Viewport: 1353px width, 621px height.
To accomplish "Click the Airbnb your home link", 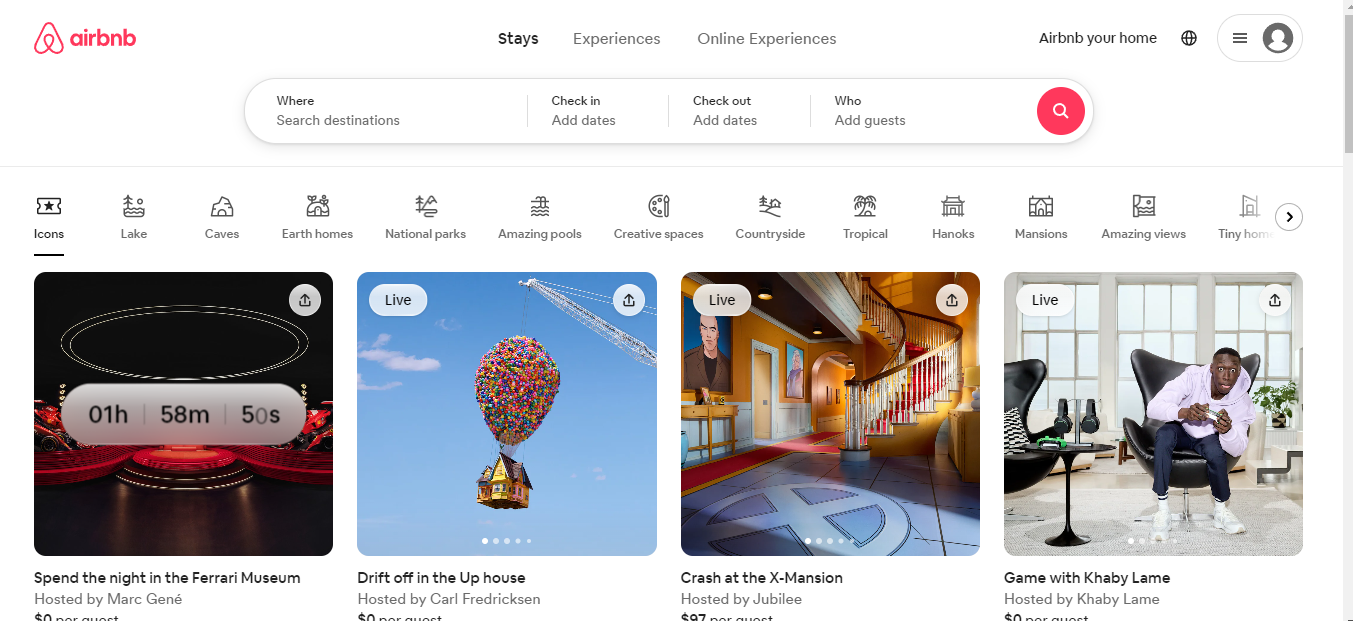I will pyautogui.click(x=1098, y=38).
